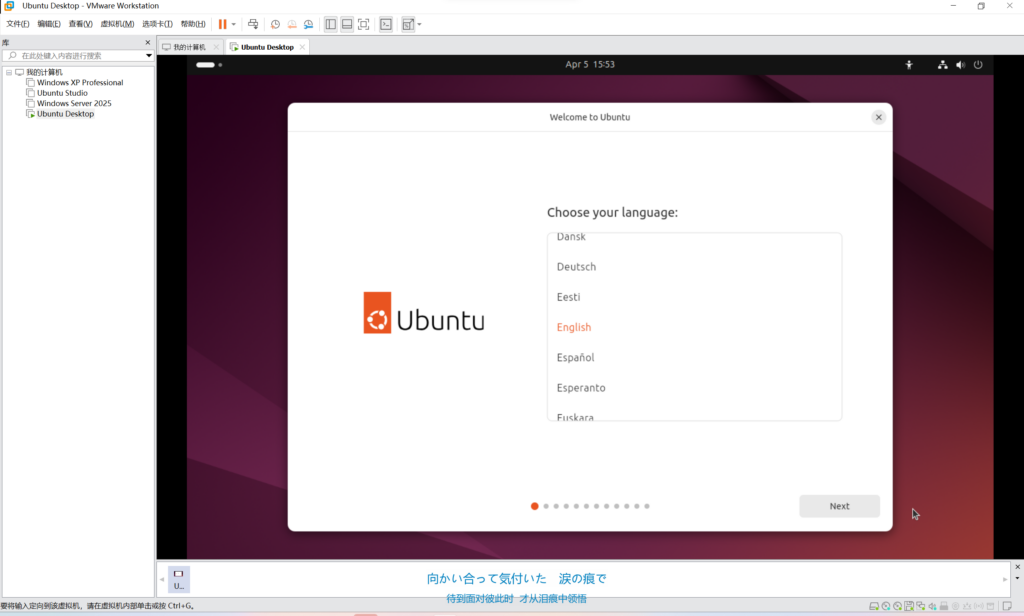Click the hard disk device icon in status bar
Image resolution: width=1024 pixels, height=616 pixels.
click(874, 606)
